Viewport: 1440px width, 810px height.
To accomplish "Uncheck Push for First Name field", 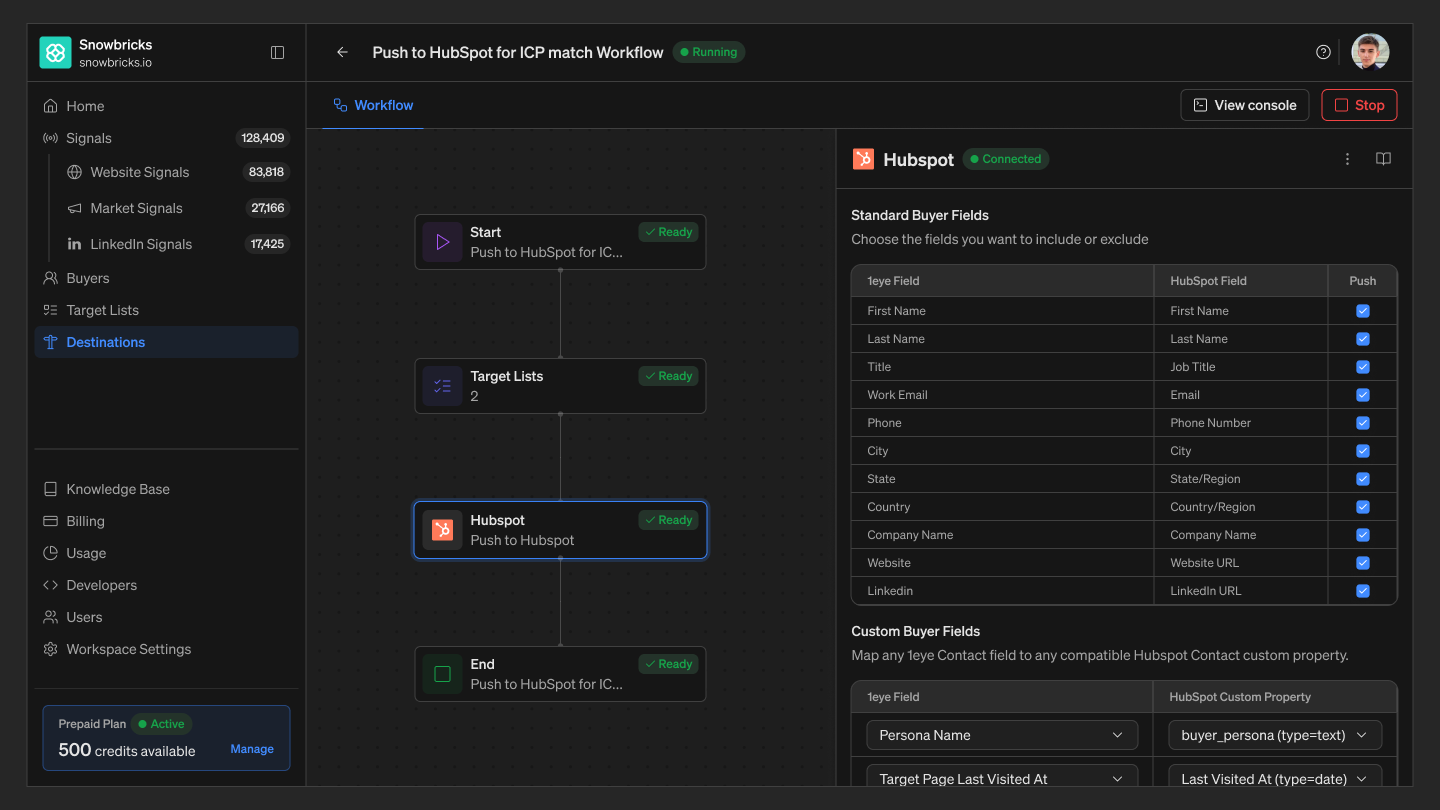I will [x=1362, y=311].
